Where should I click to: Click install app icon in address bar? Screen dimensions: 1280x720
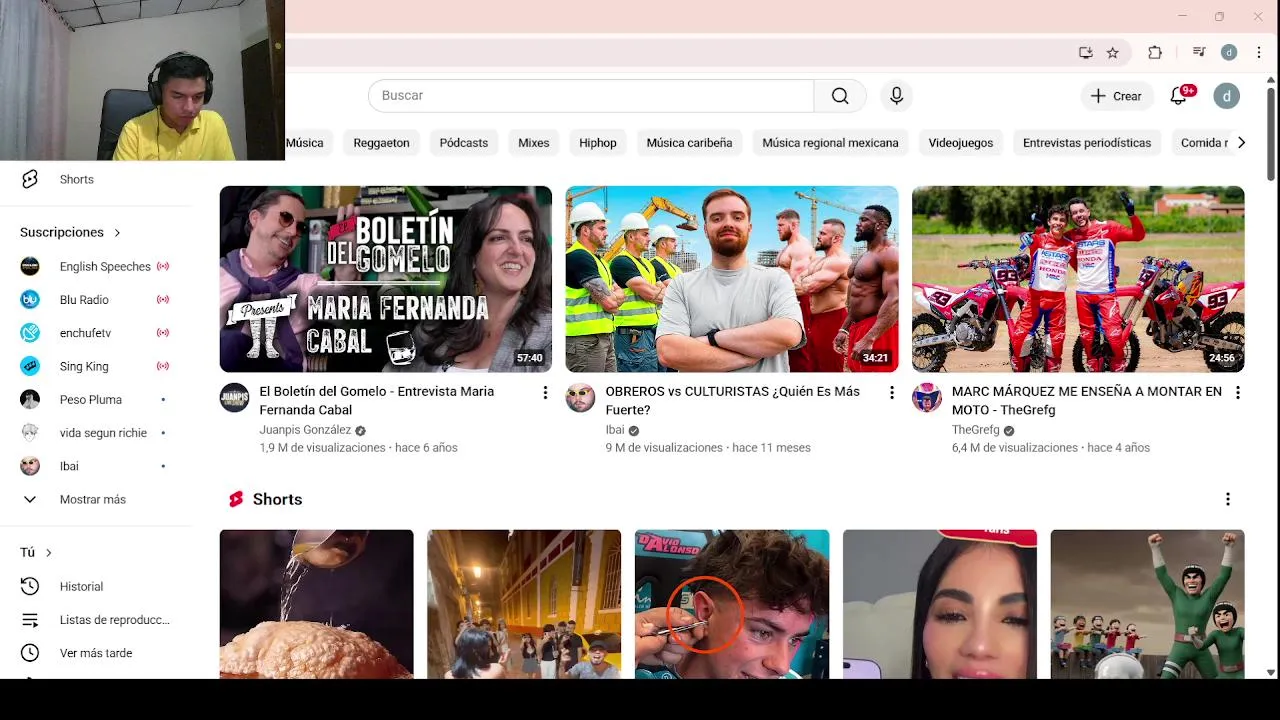[1086, 53]
